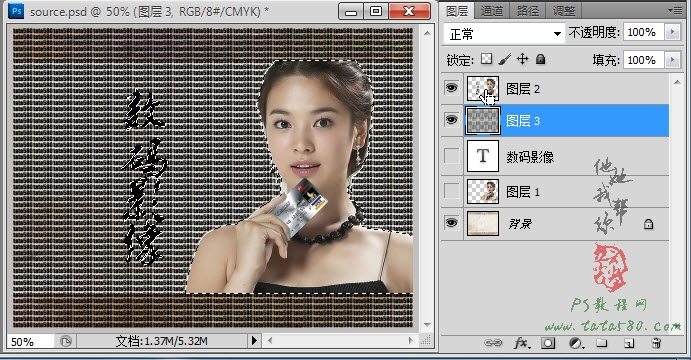The width and height of the screenshot is (691, 360).
Task: Click the Photoshop Ps document icon
Action: pos(16,11)
